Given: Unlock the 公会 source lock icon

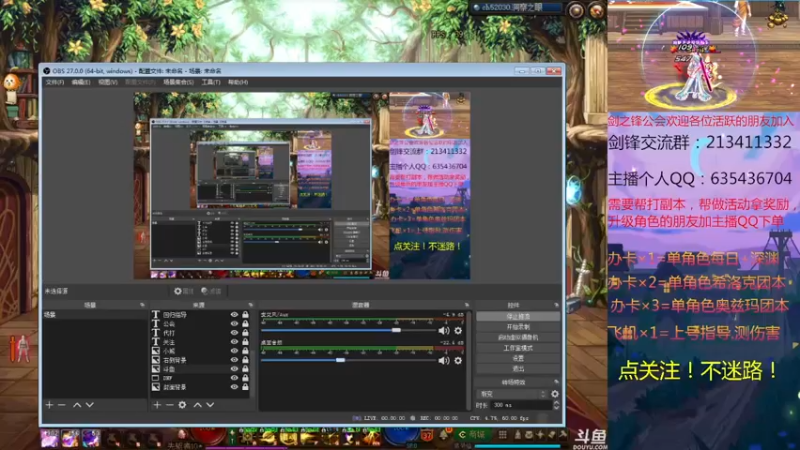Looking at the screenshot, I should point(245,324).
